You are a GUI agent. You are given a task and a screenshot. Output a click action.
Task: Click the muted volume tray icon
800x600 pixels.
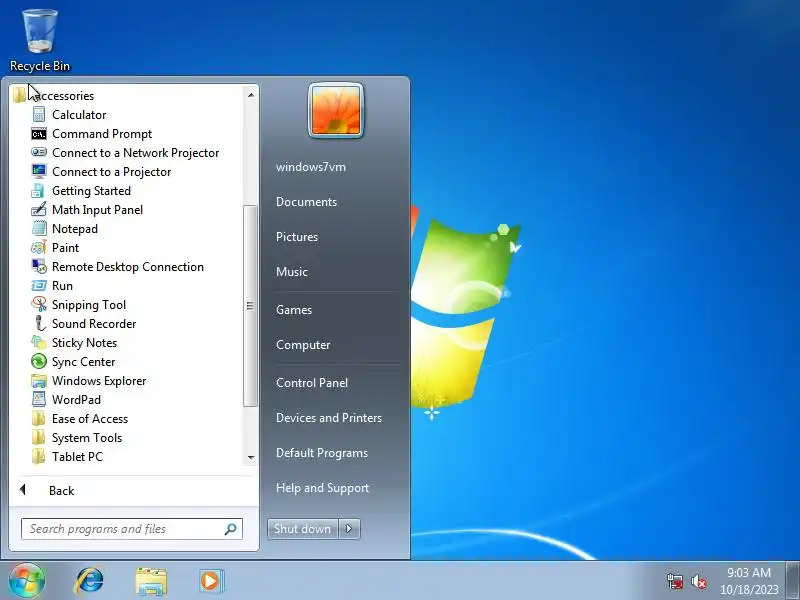point(699,582)
